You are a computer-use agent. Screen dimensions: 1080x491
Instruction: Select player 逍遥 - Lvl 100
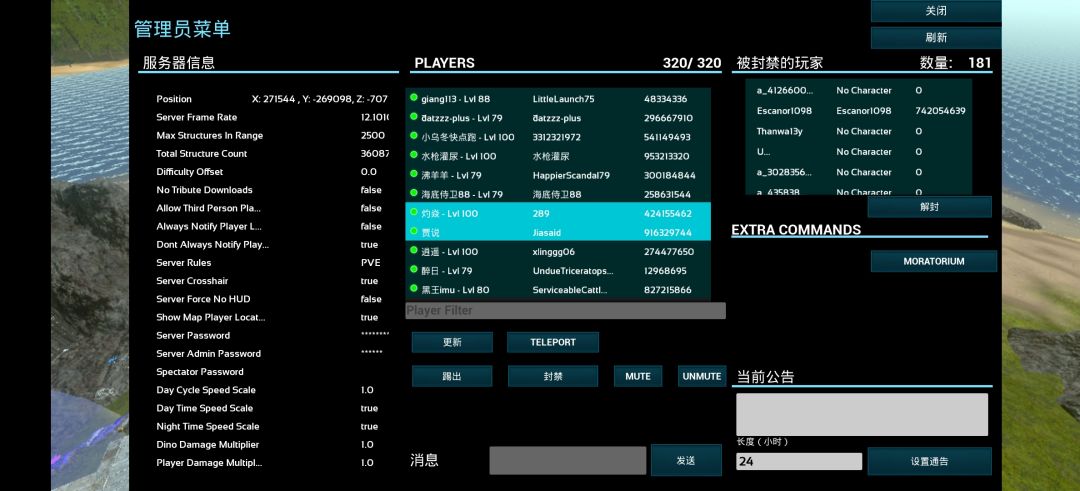(x=558, y=251)
